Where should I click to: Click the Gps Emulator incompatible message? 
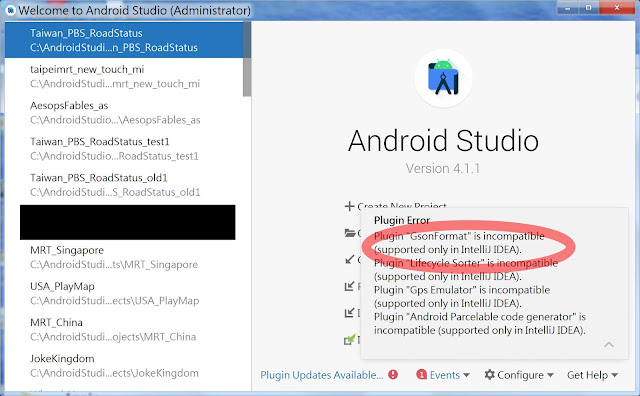[462, 297]
